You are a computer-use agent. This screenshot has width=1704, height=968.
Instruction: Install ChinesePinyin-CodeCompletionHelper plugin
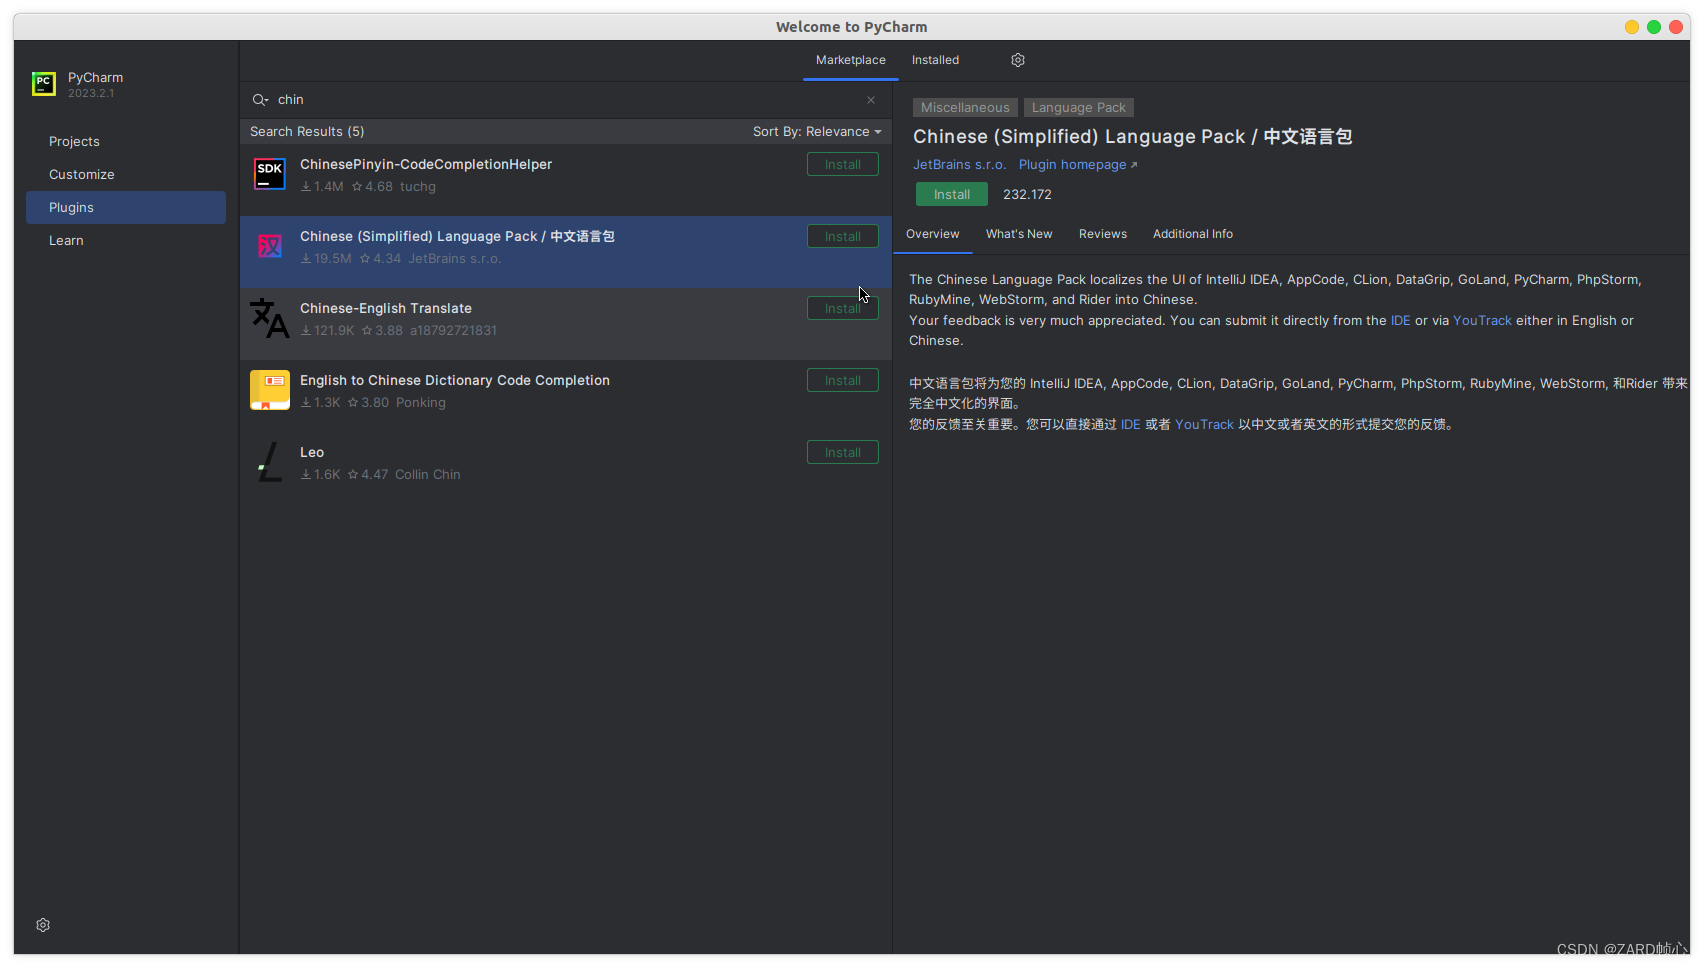point(843,165)
